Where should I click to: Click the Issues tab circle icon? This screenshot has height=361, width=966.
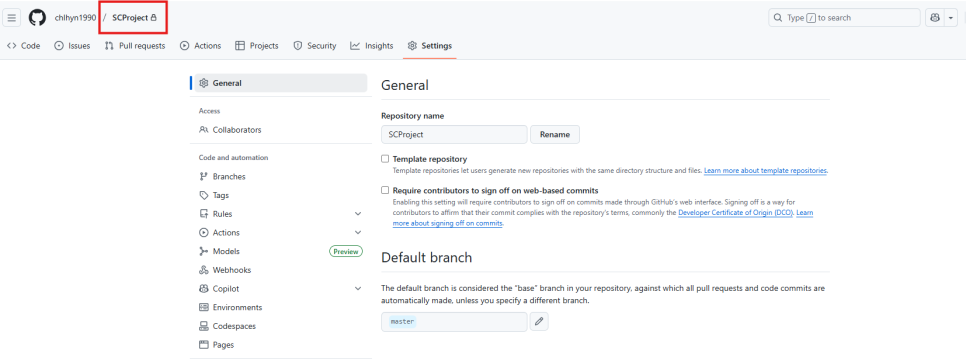59,46
